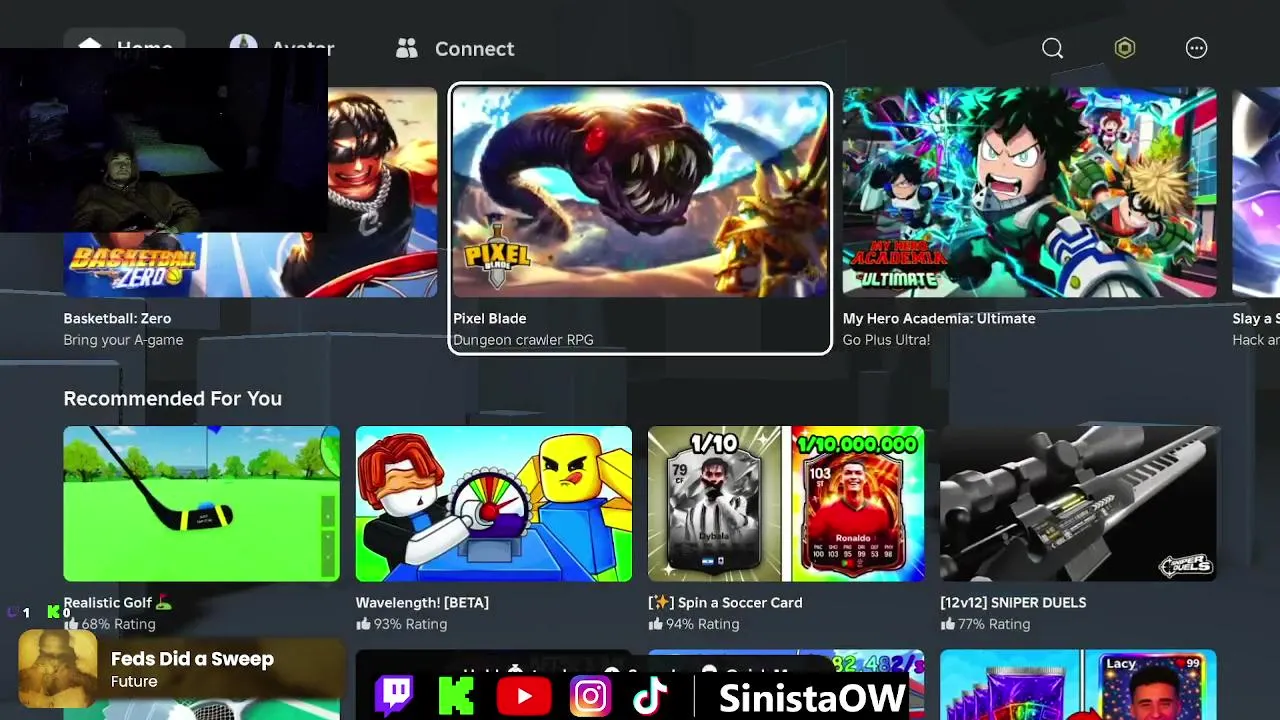Open the Lacy card game thumbnail

(x=1078, y=685)
